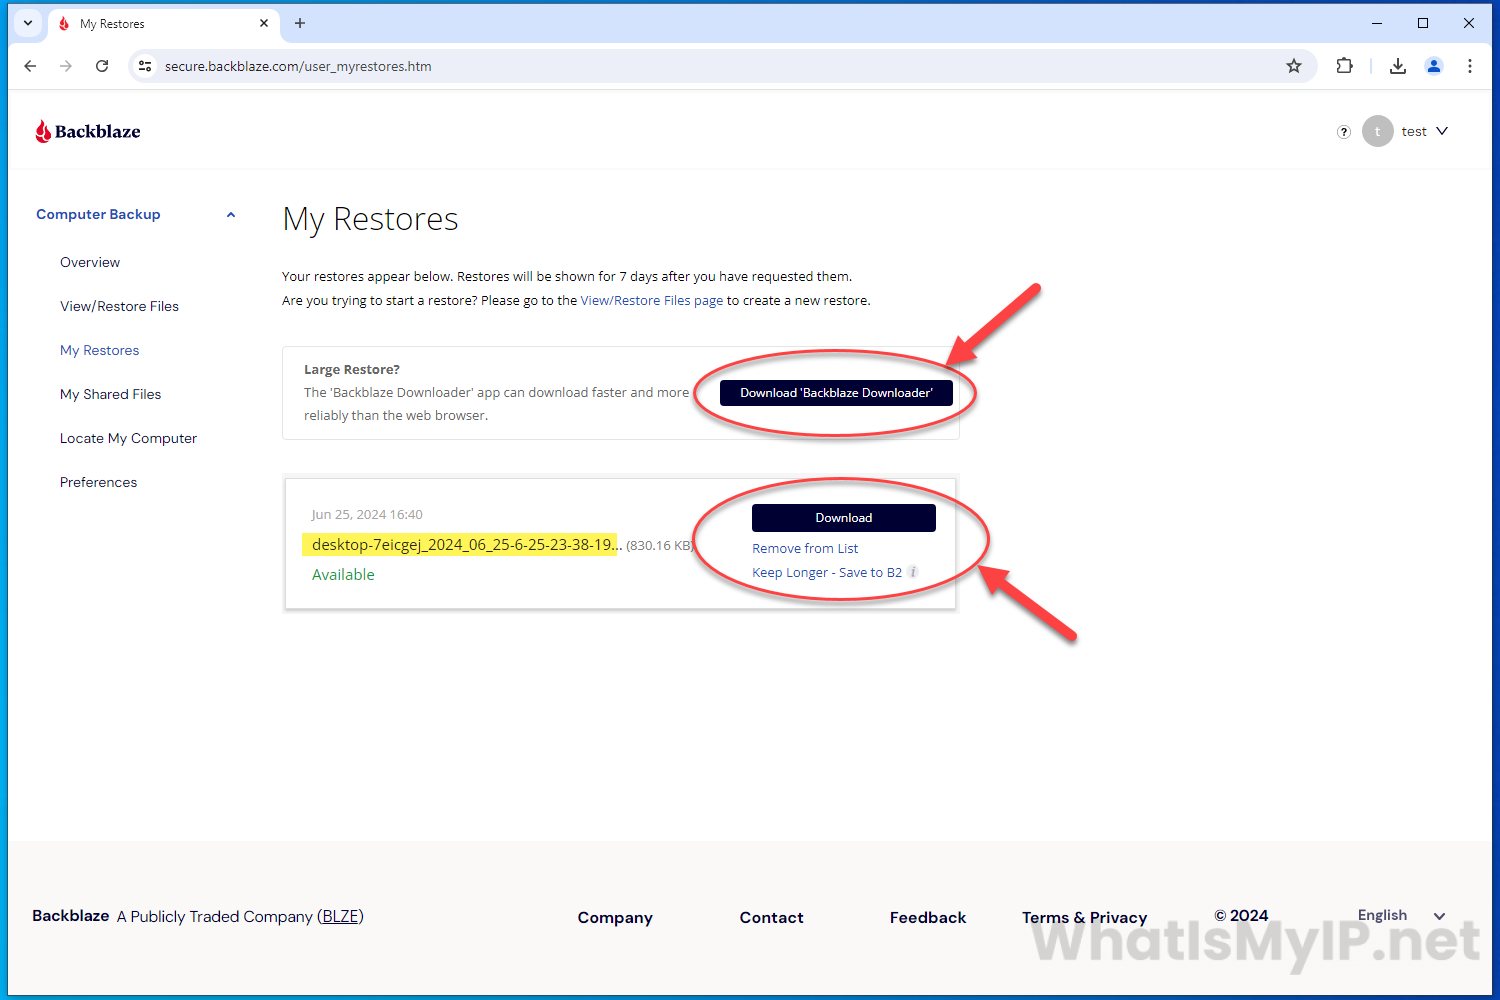
Task: Open the help question mark icon
Action: (1344, 132)
